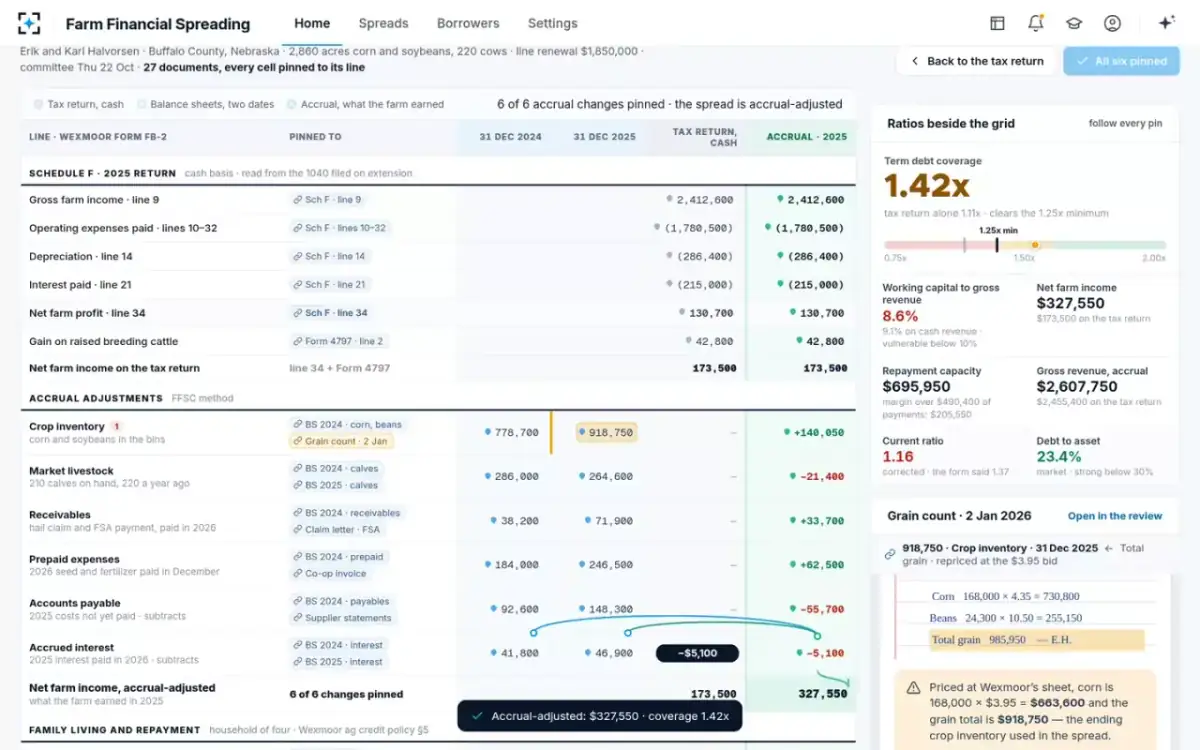This screenshot has height=750, width=1200.
Task: Open the notifications bell
Action: pyautogui.click(x=1035, y=23)
